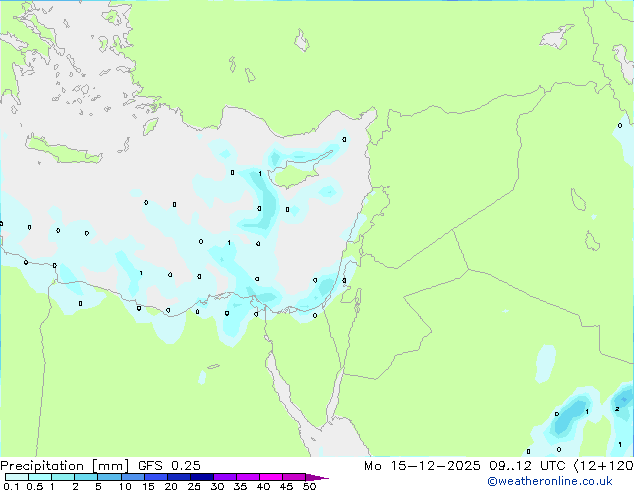Select the legend swatch between 20 and 25

coord(179,477)
